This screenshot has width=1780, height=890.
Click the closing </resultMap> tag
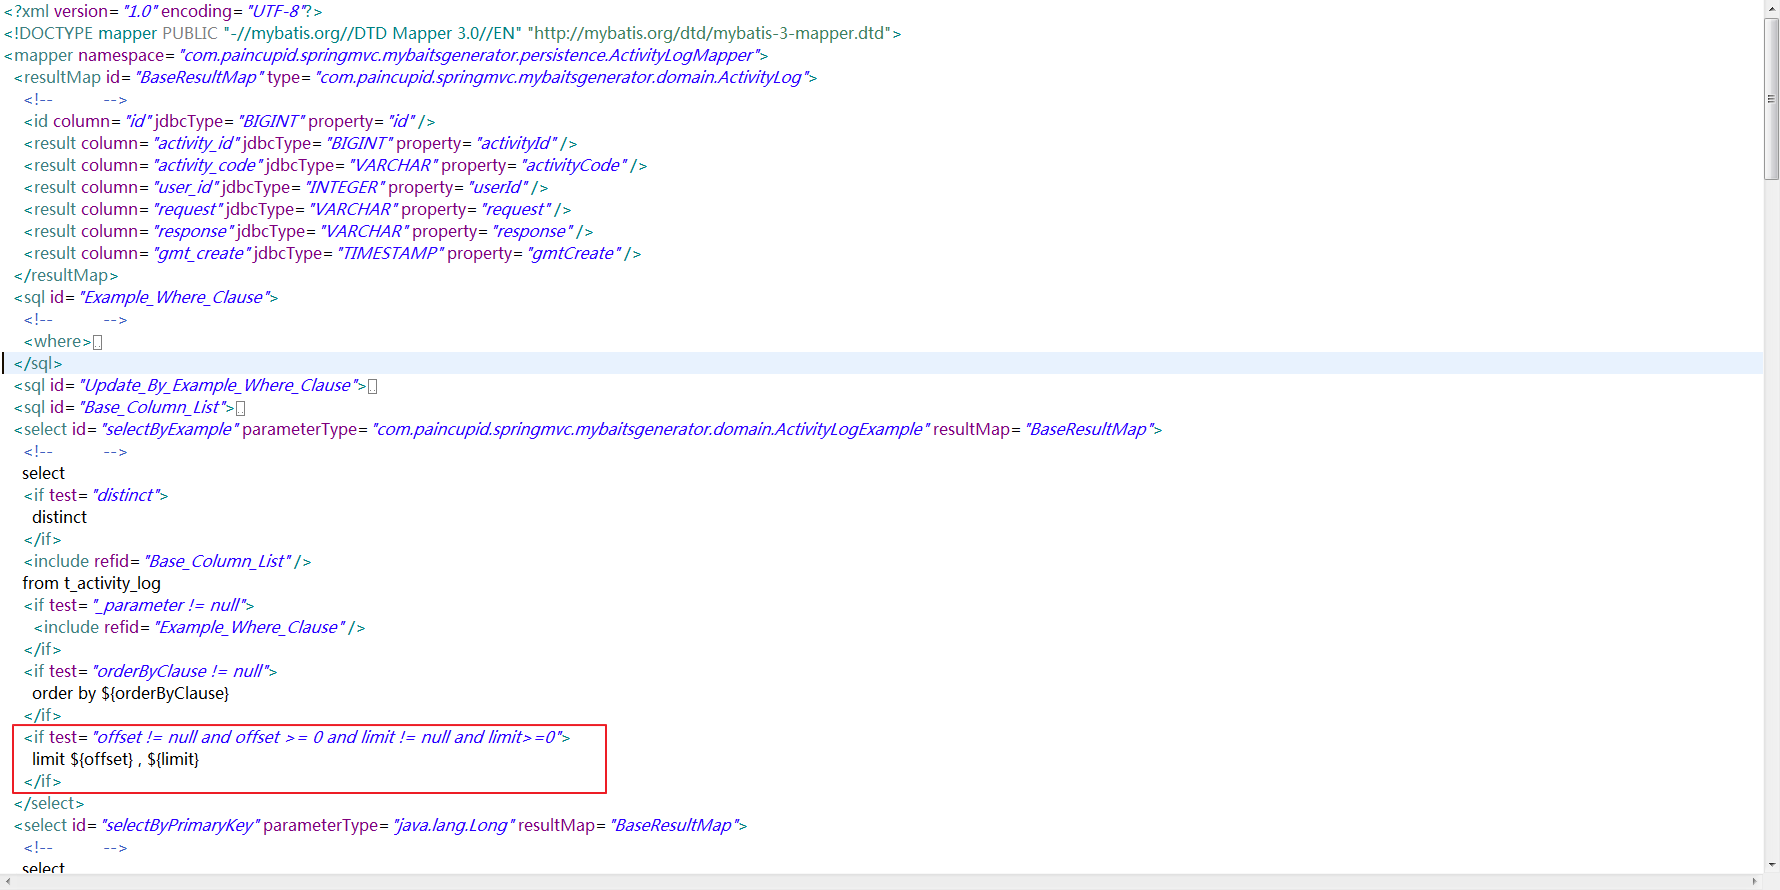point(66,276)
